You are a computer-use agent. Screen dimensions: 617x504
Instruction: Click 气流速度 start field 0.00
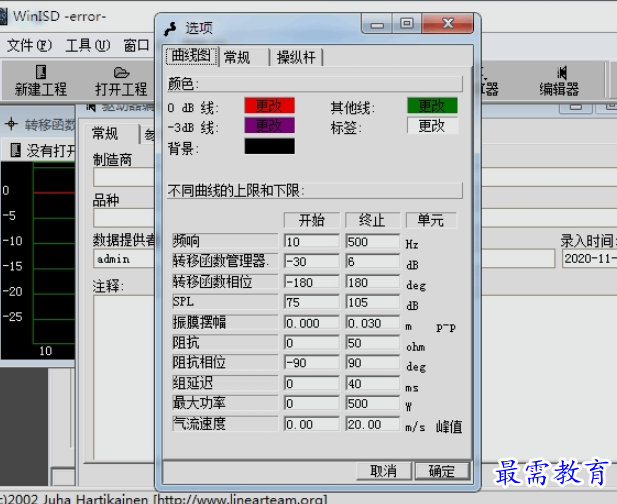[311, 424]
